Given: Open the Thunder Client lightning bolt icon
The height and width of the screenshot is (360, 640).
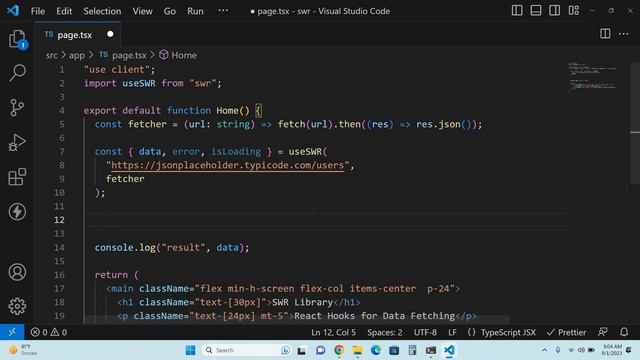Looking at the screenshot, I should (17, 211).
